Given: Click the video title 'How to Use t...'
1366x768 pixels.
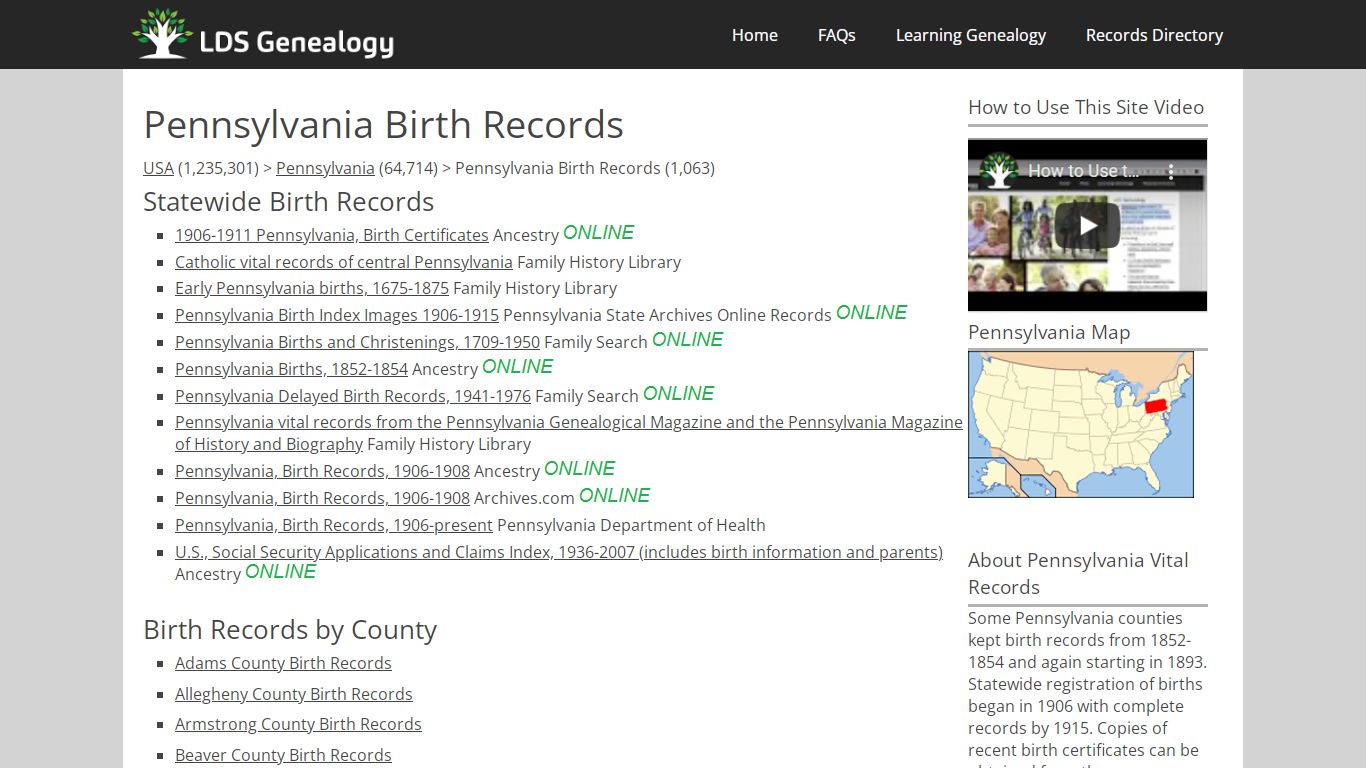Looking at the screenshot, I should (x=1083, y=171).
